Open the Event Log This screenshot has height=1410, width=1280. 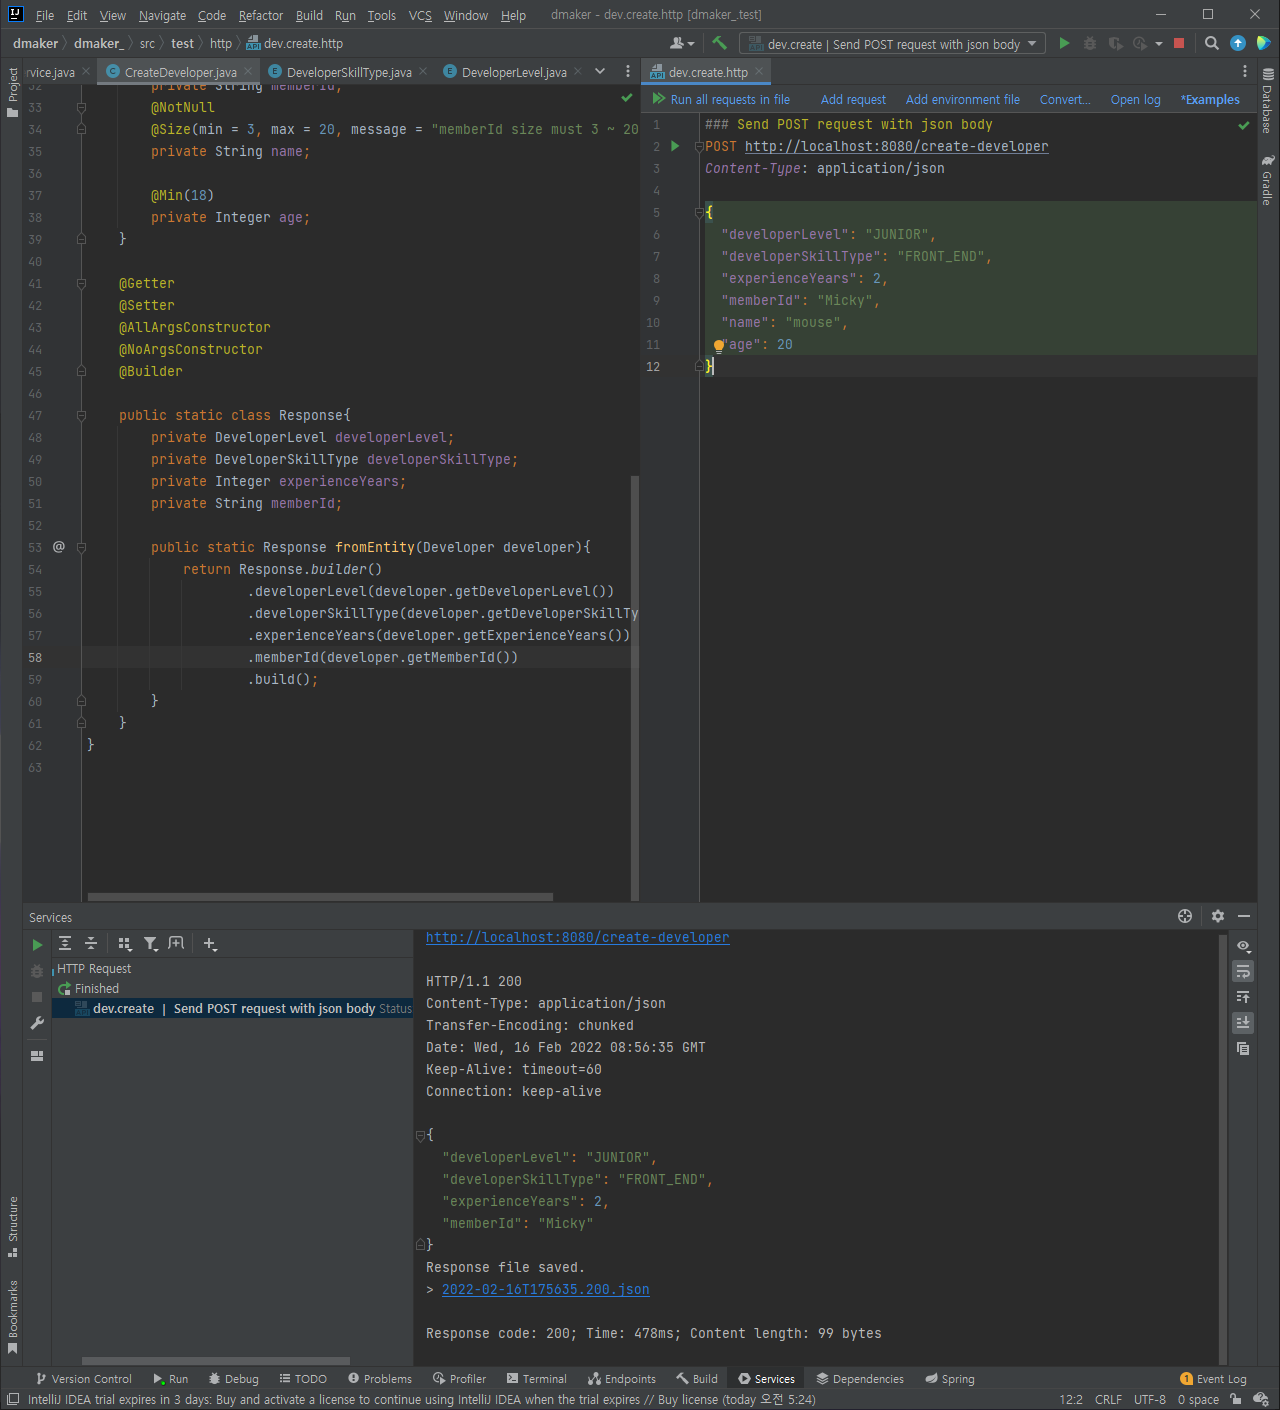(1213, 1378)
